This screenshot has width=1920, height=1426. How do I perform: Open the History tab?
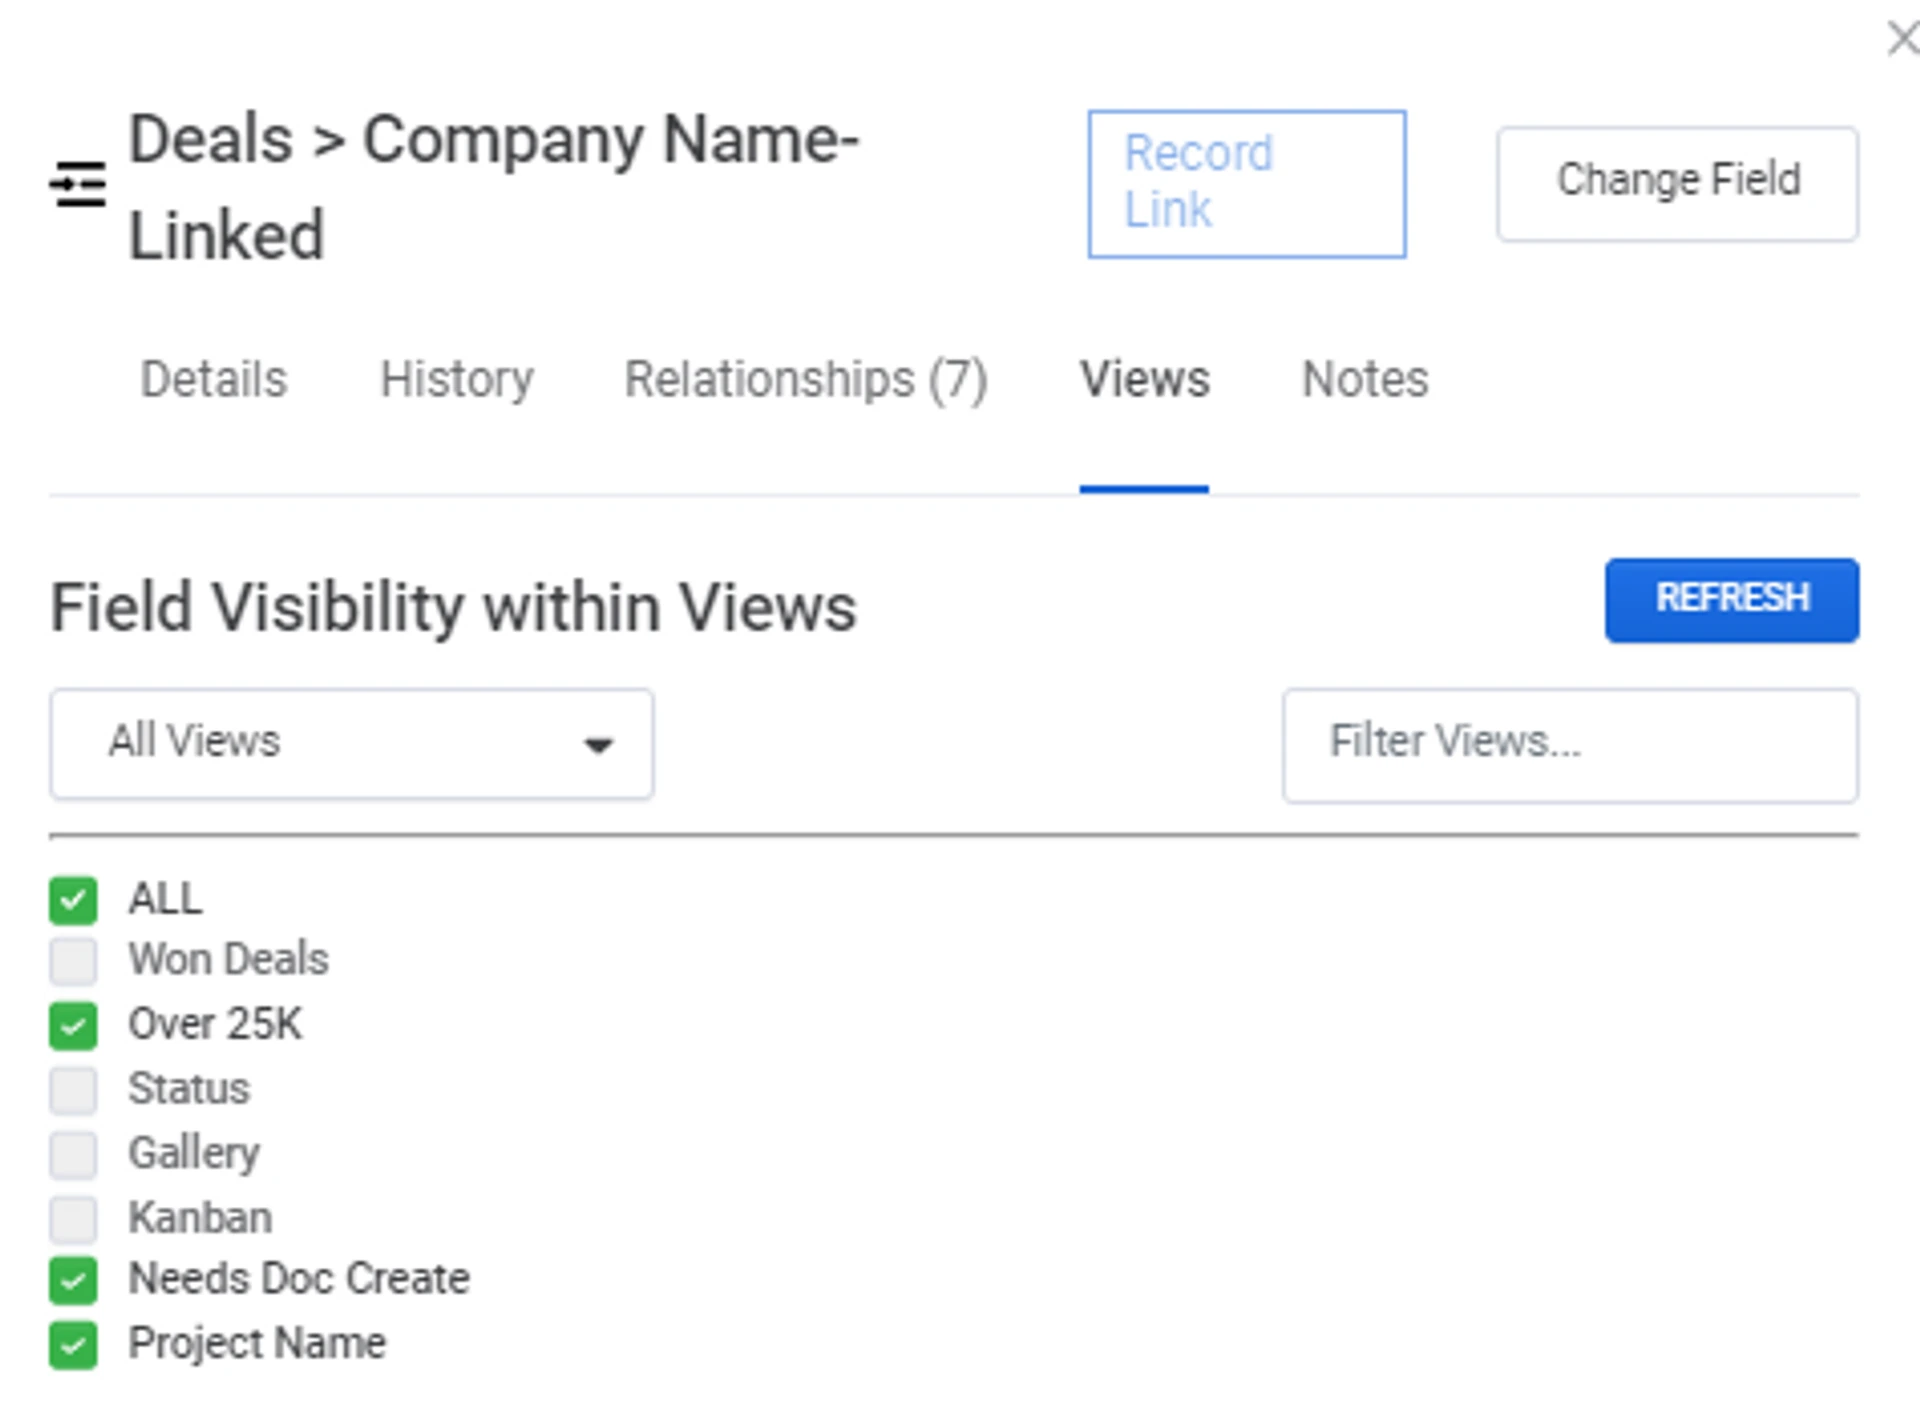click(457, 380)
